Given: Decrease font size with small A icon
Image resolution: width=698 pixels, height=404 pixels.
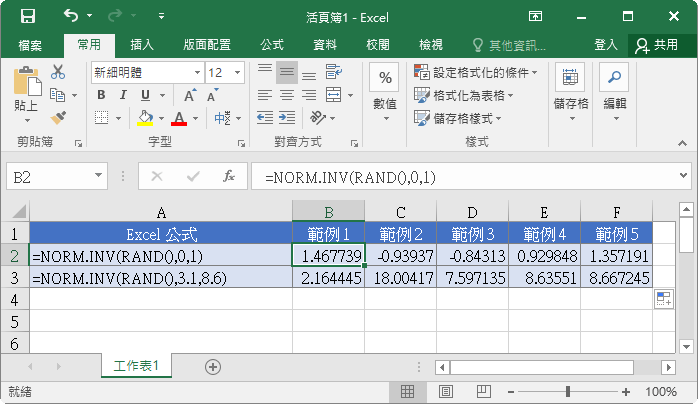Looking at the screenshot, I should (x=213, y=95).
